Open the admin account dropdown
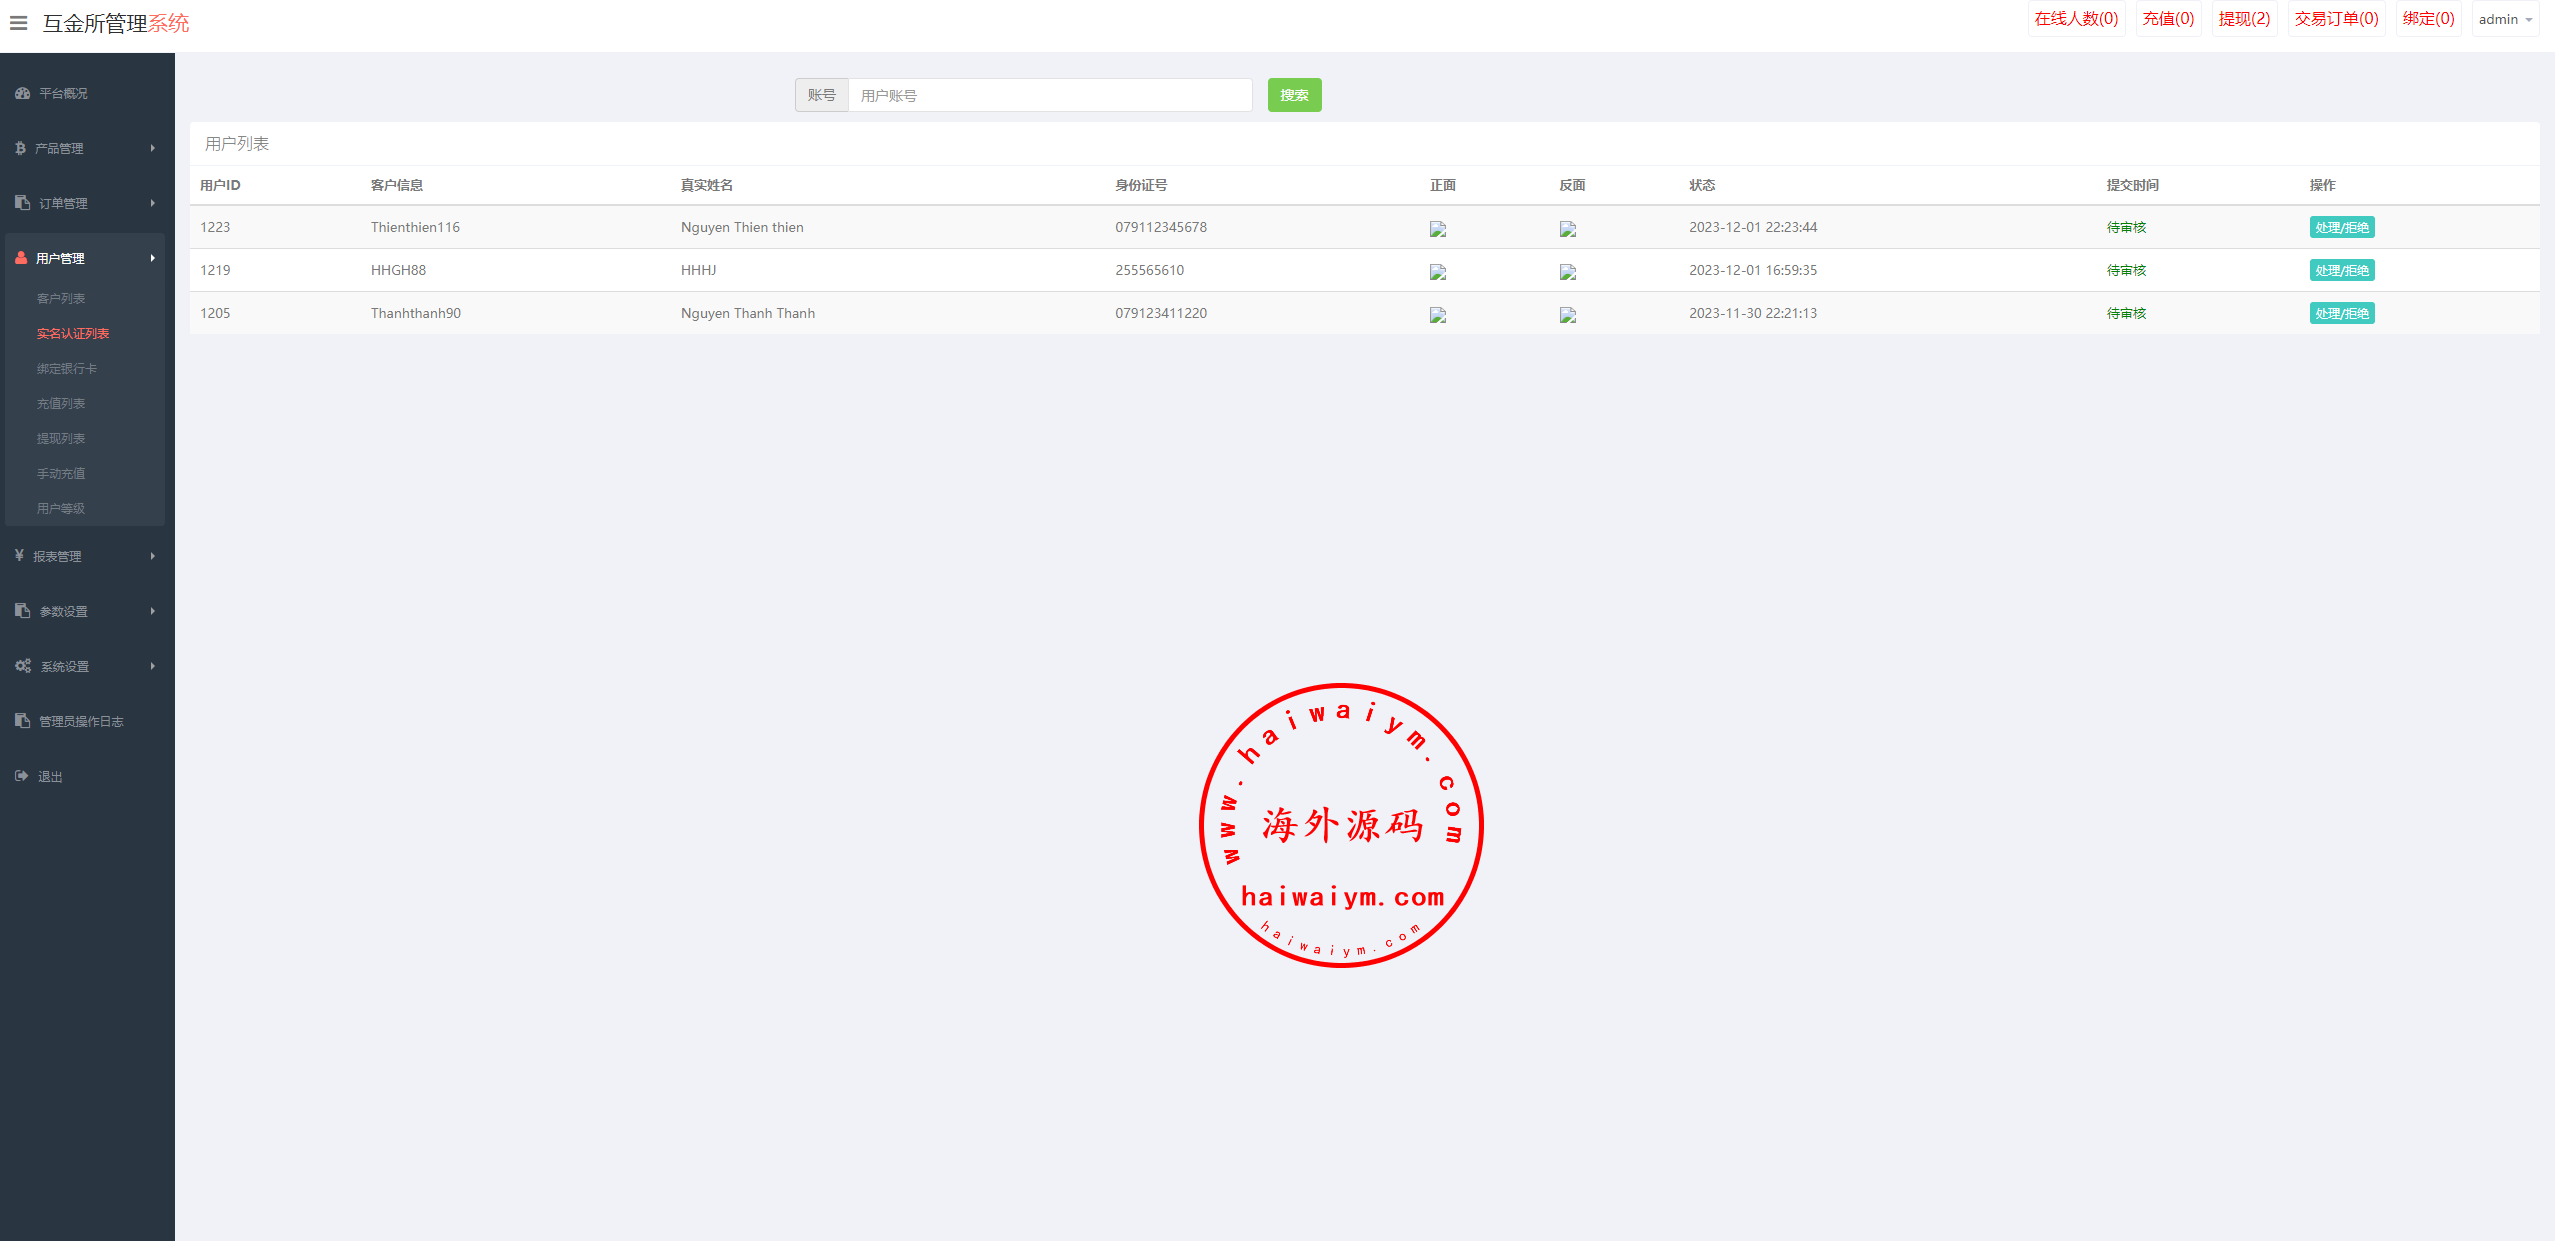 [2504, 19]
